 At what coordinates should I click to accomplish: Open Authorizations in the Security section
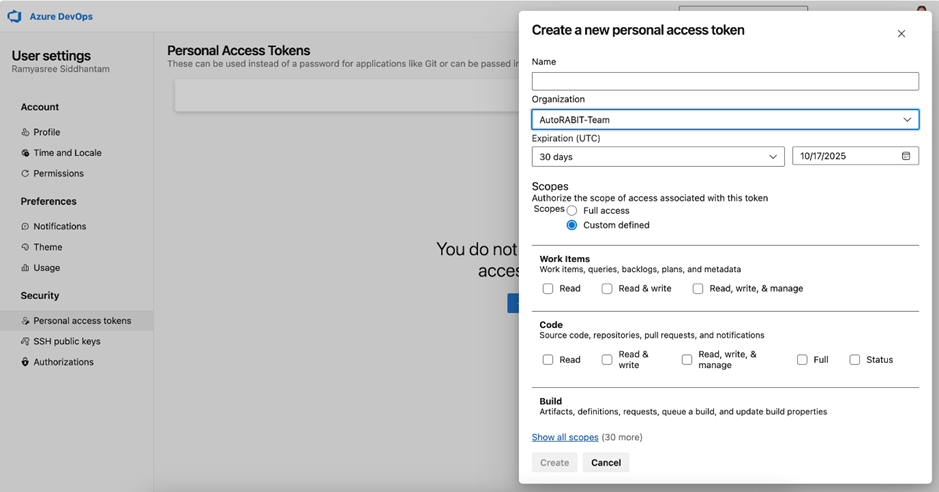pyautogui.click(x=63, y=362)
